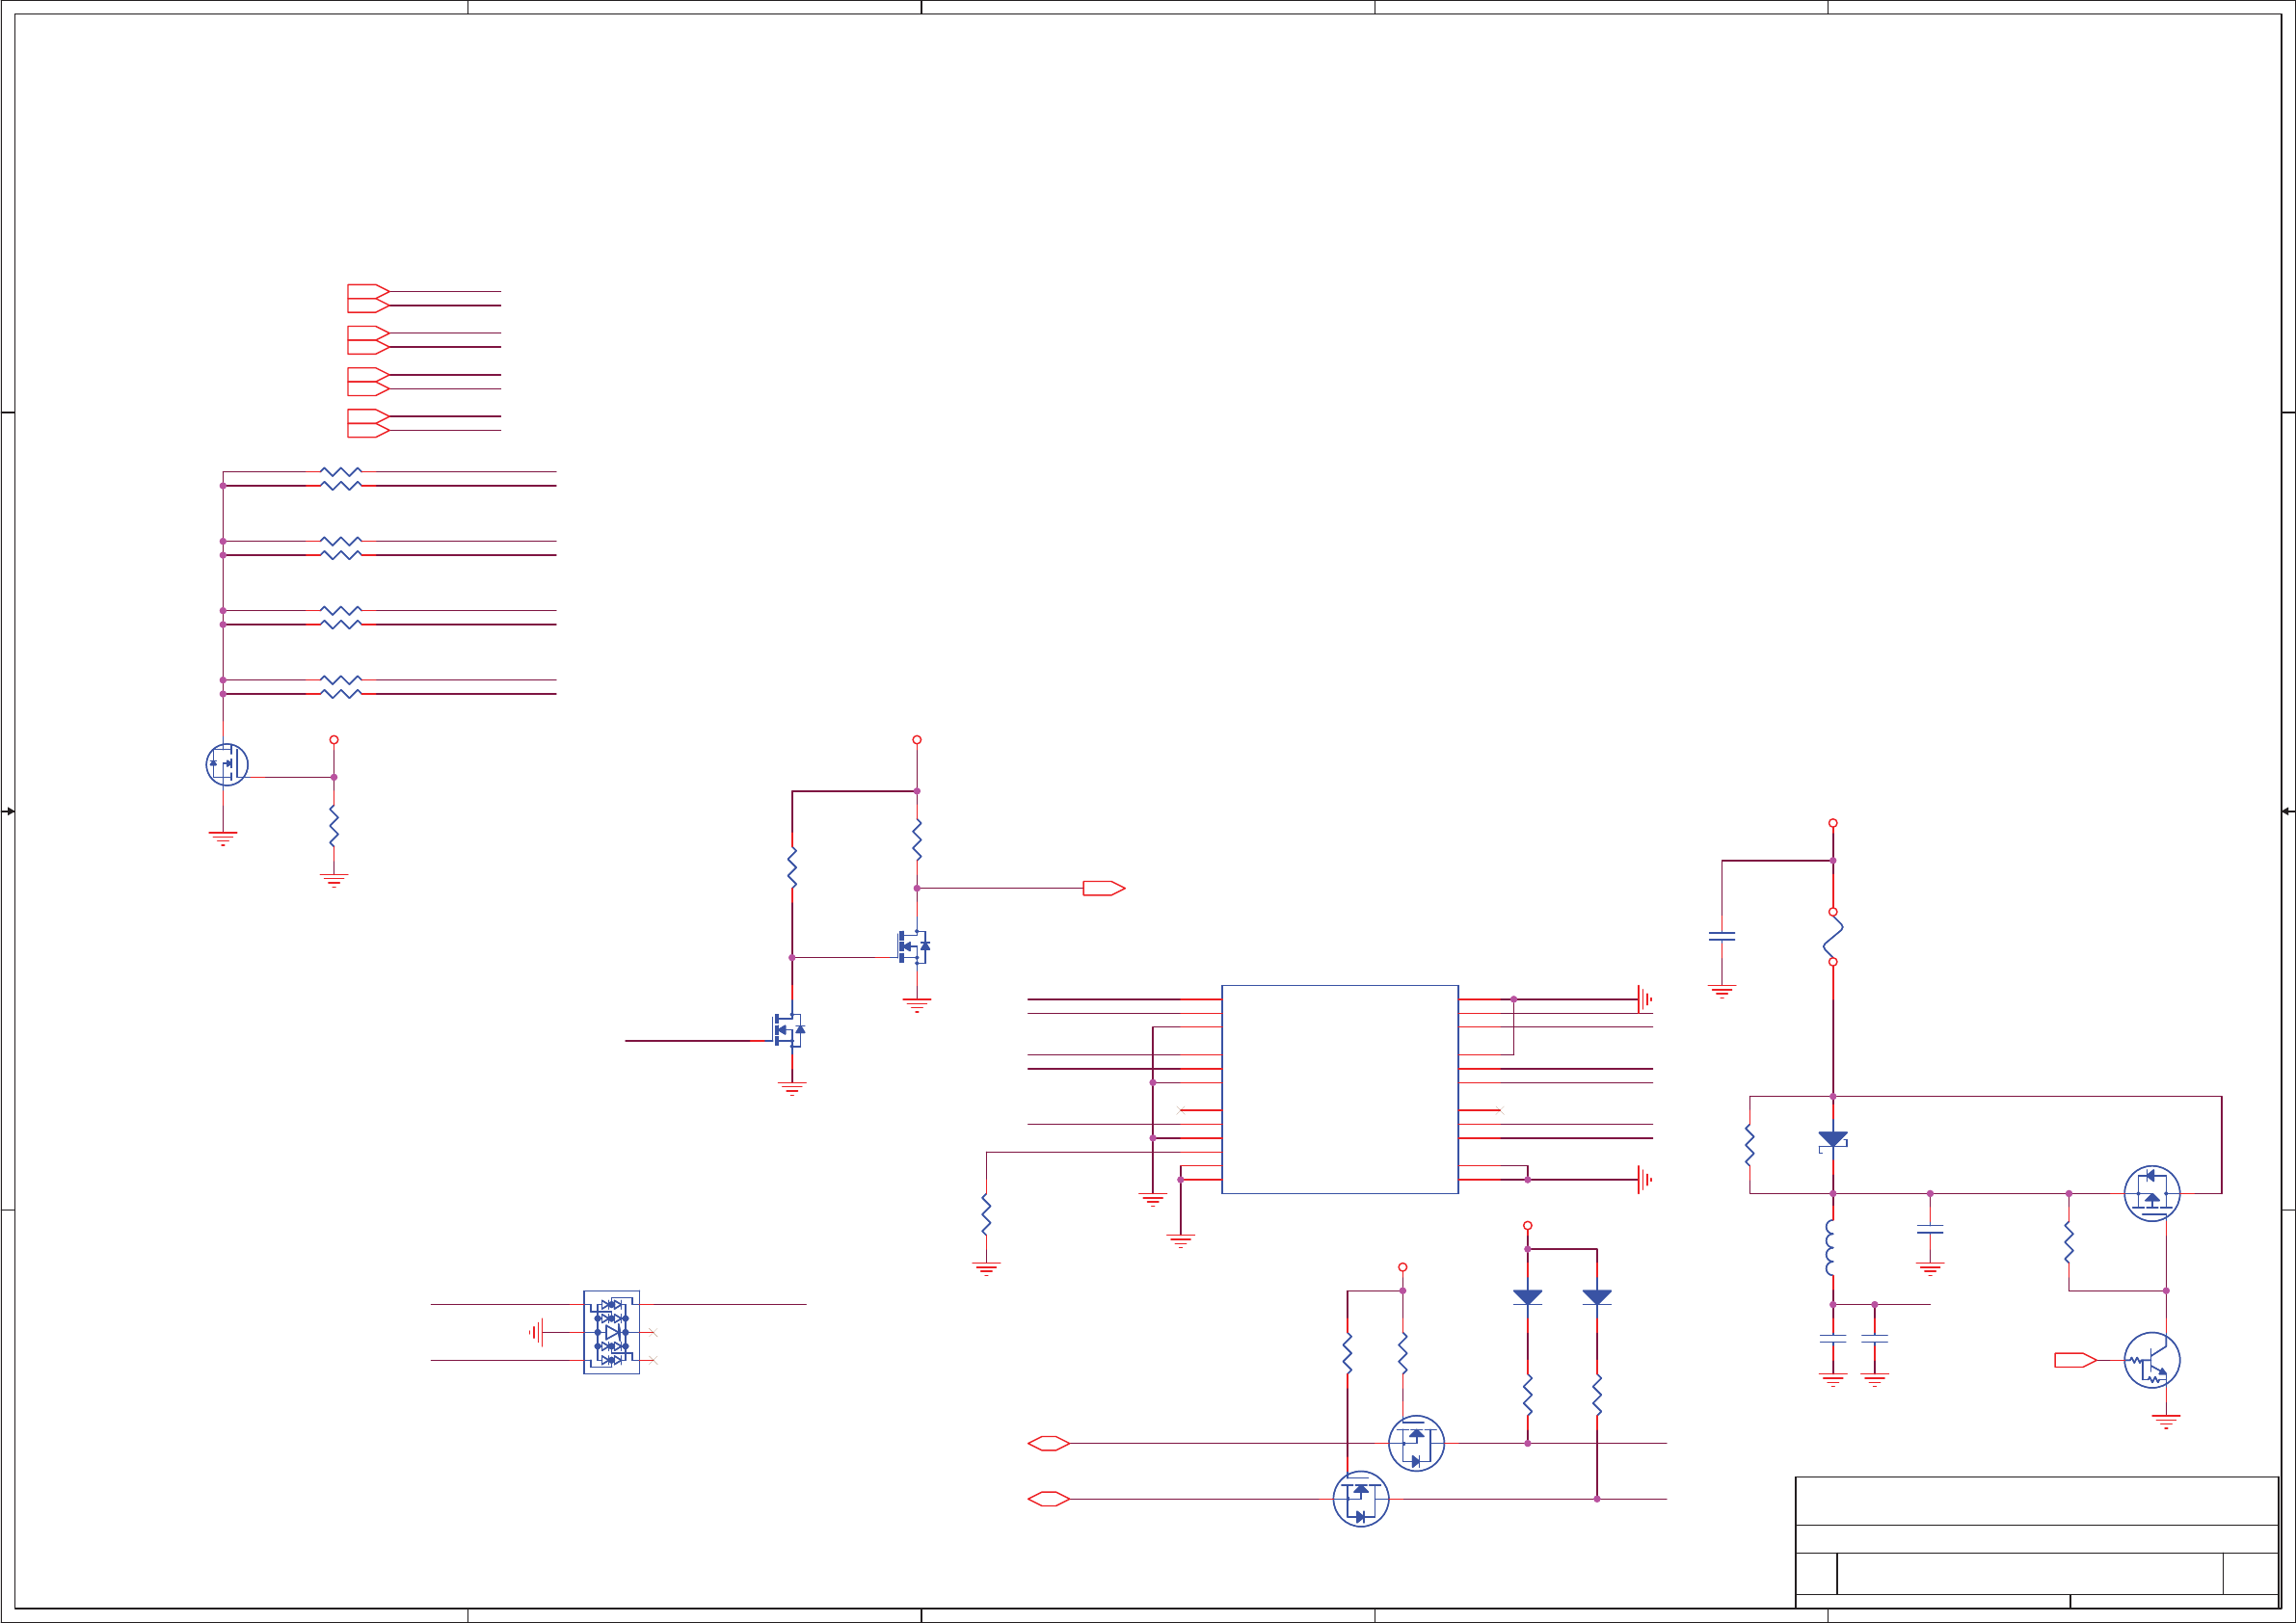Image resolution: width=2296 pixels, height=1623 pixels.
Task: Click the circled MOSFET at the far left
Action: coord(227,765)
